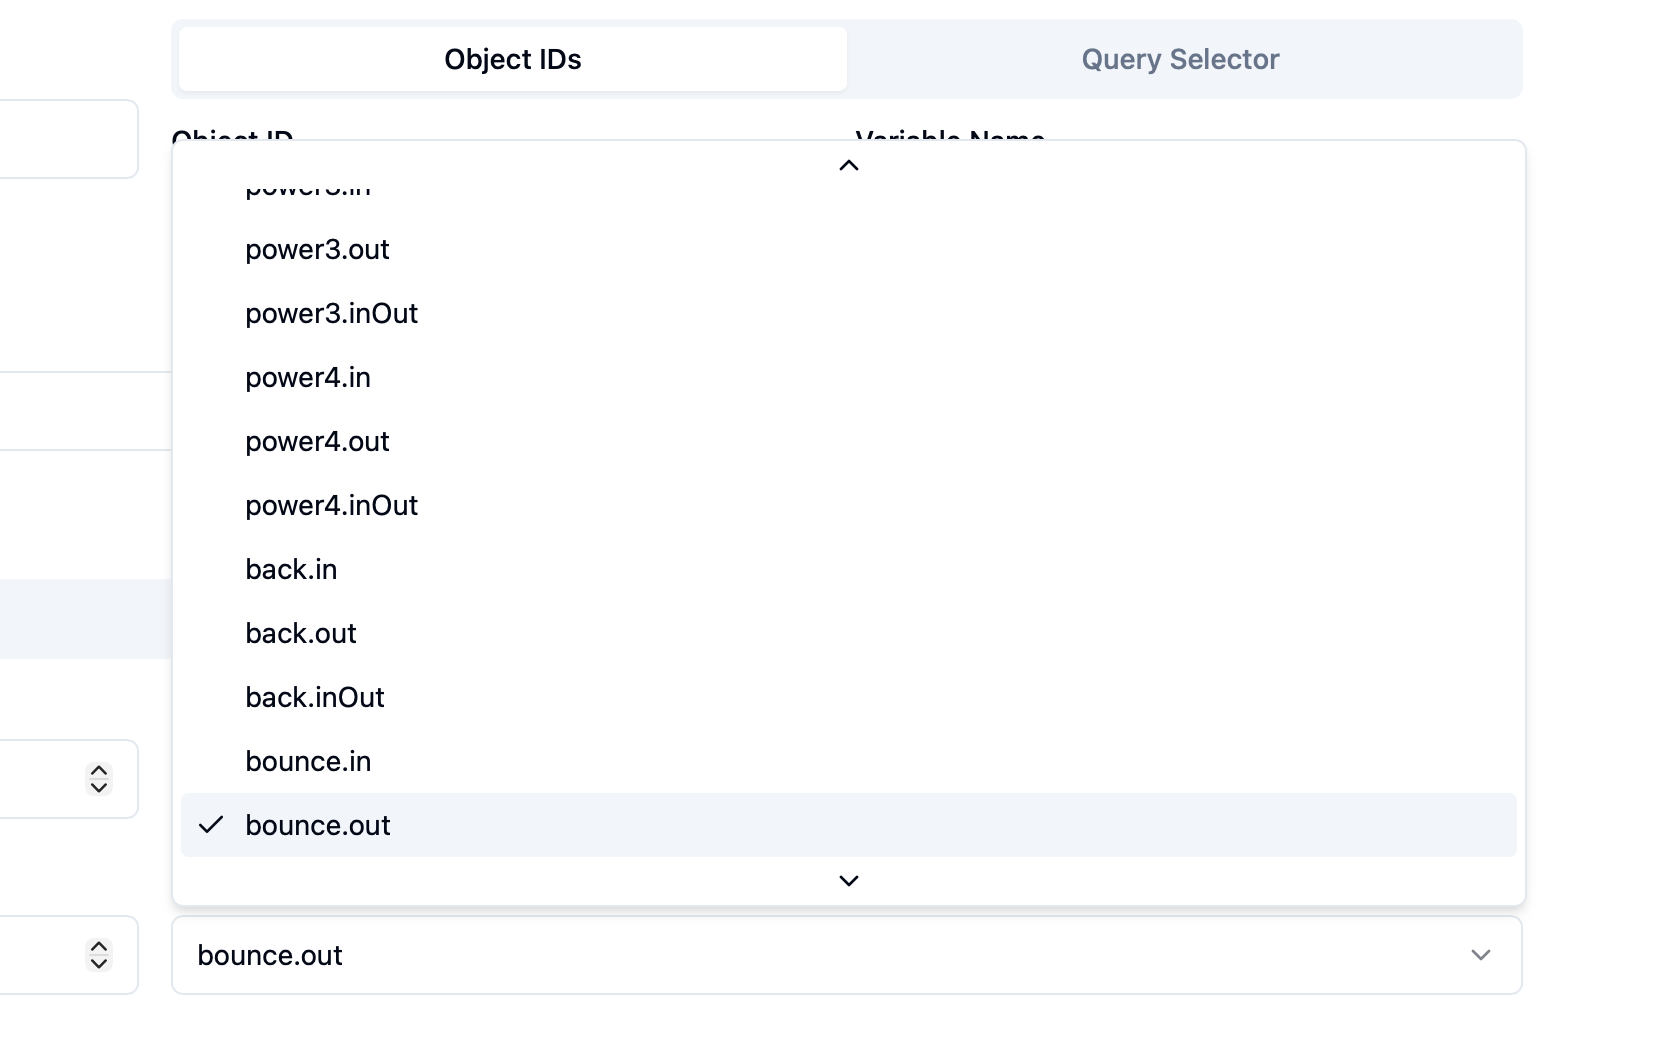Click the downward scroll chevron in the list
This screenshot has height=1060, width=1676.
(x=848, y=881)
